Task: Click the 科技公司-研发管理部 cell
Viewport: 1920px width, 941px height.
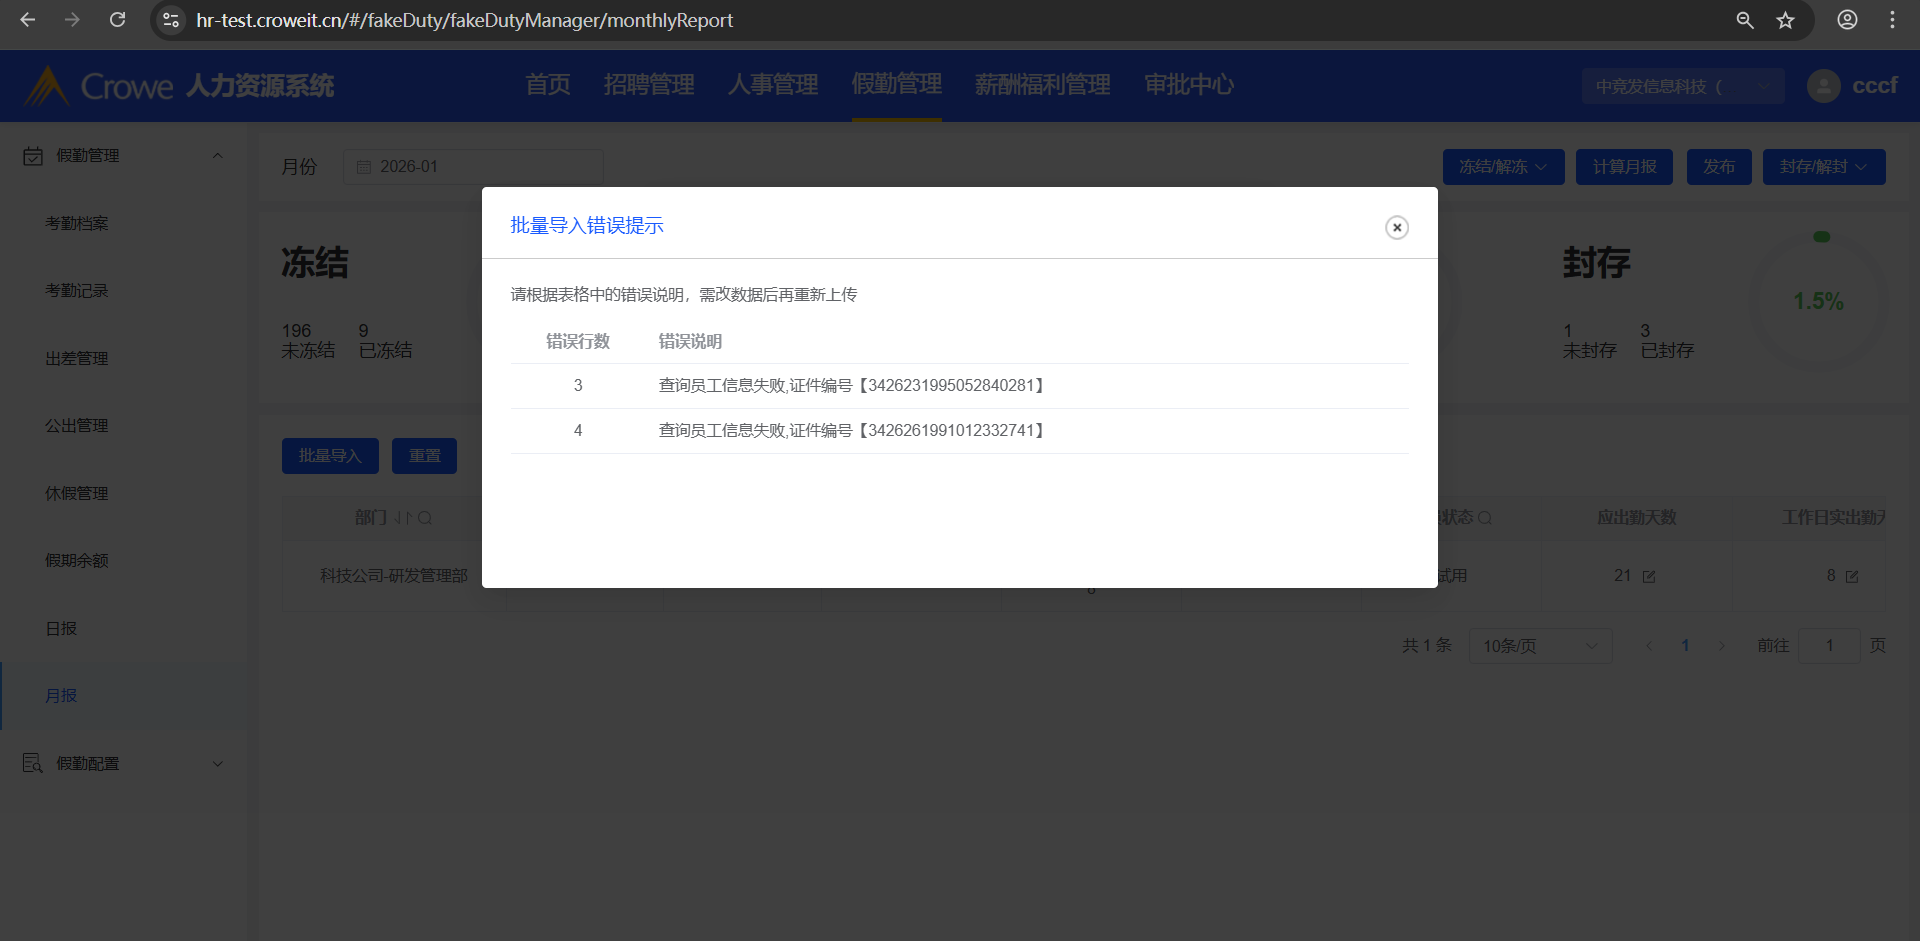Action: coord(394,576)
